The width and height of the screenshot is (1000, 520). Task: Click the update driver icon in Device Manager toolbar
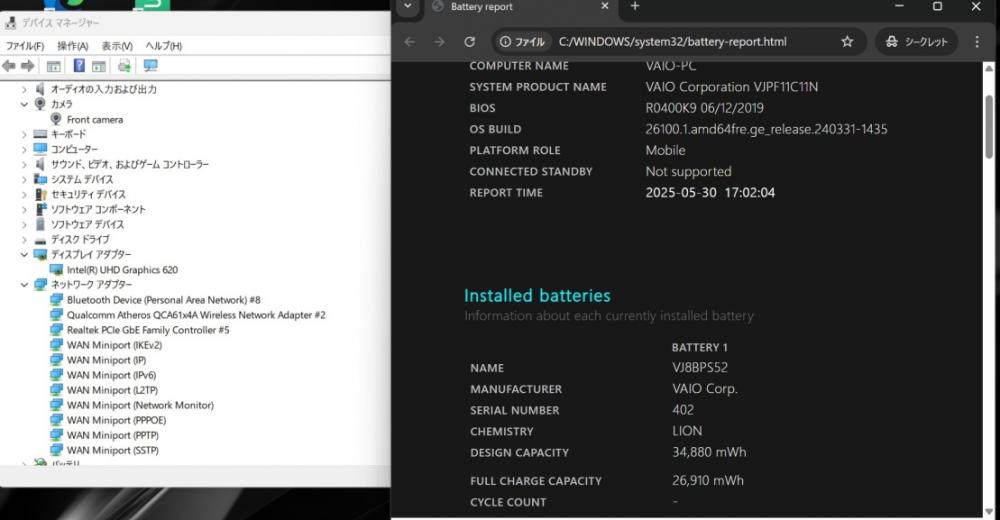[x=124, y=66]
